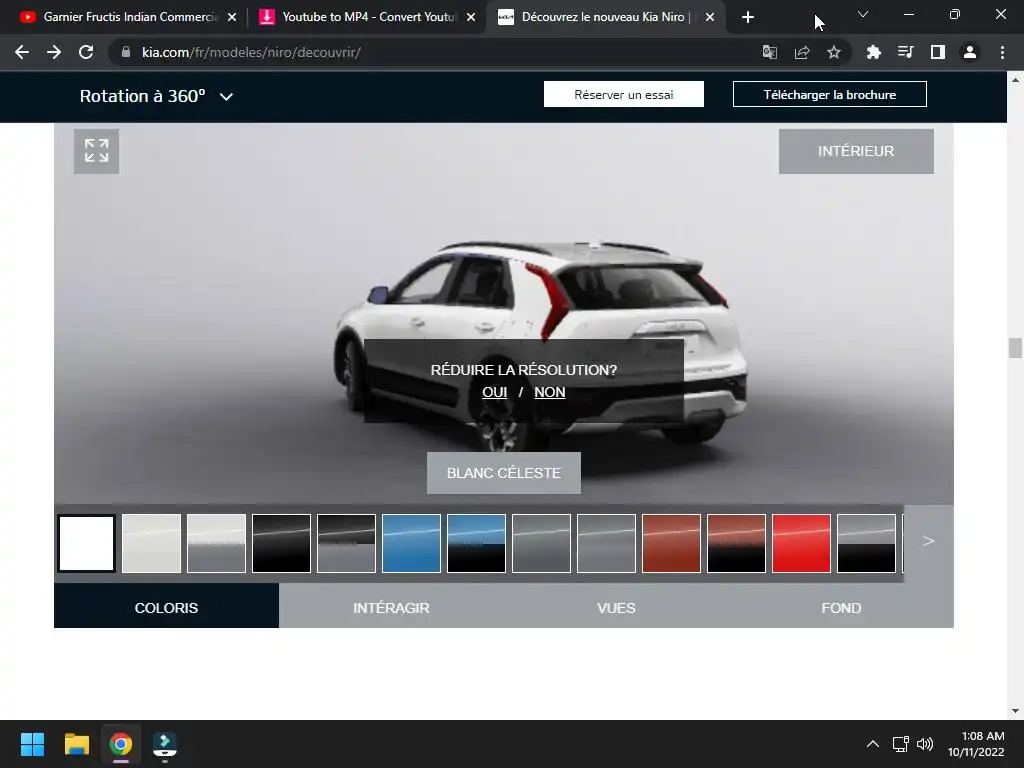Close the Youtube to MP4 tab
The height and width of the screenshot is (768, 1024).
click(471, 17)
